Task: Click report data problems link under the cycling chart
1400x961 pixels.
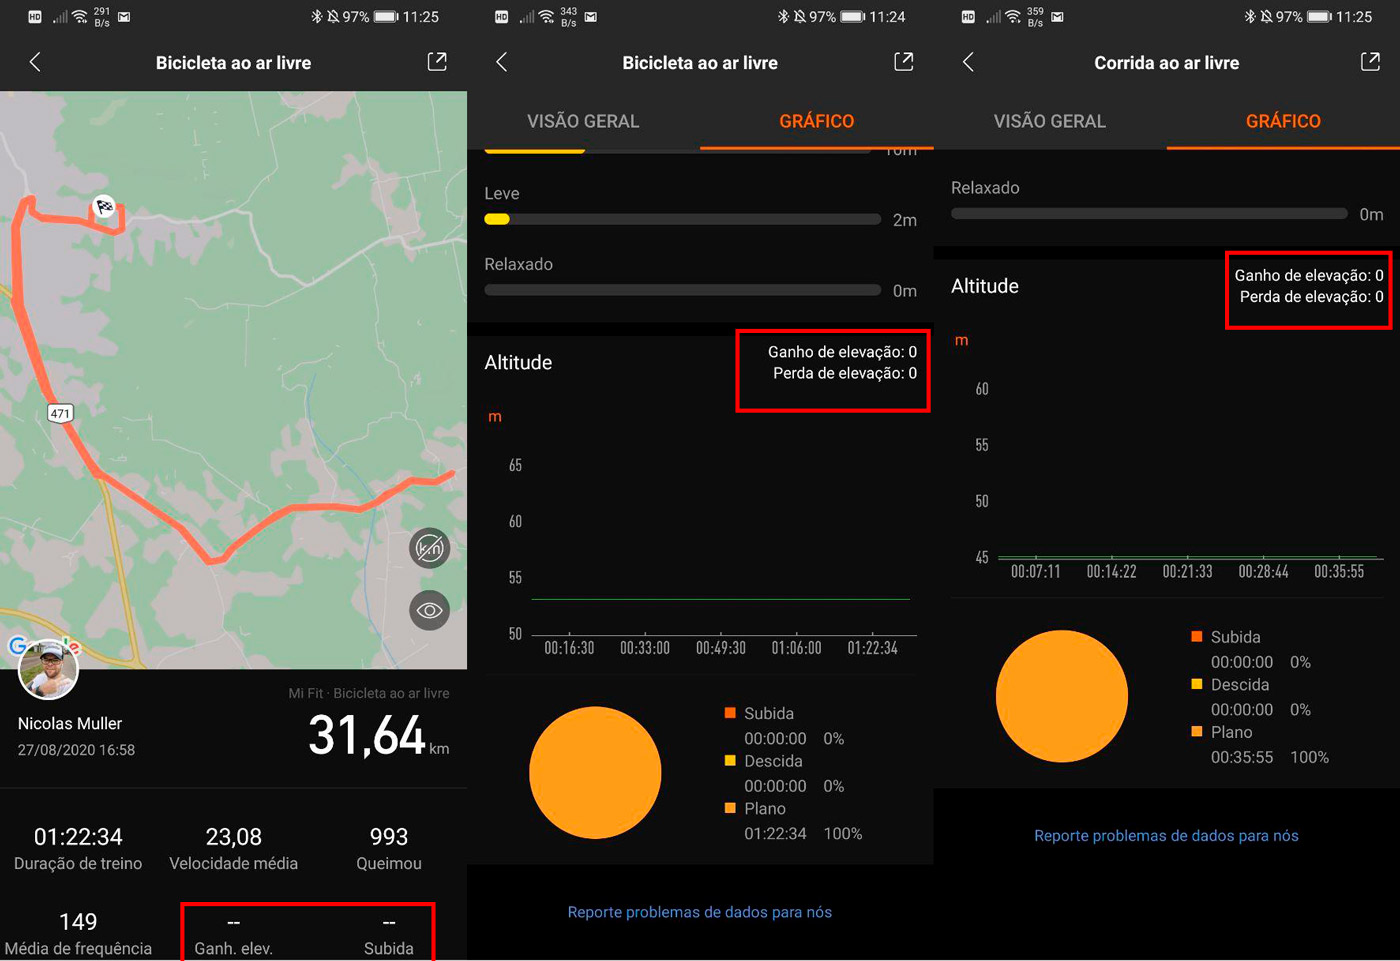Action: [699, 912]
